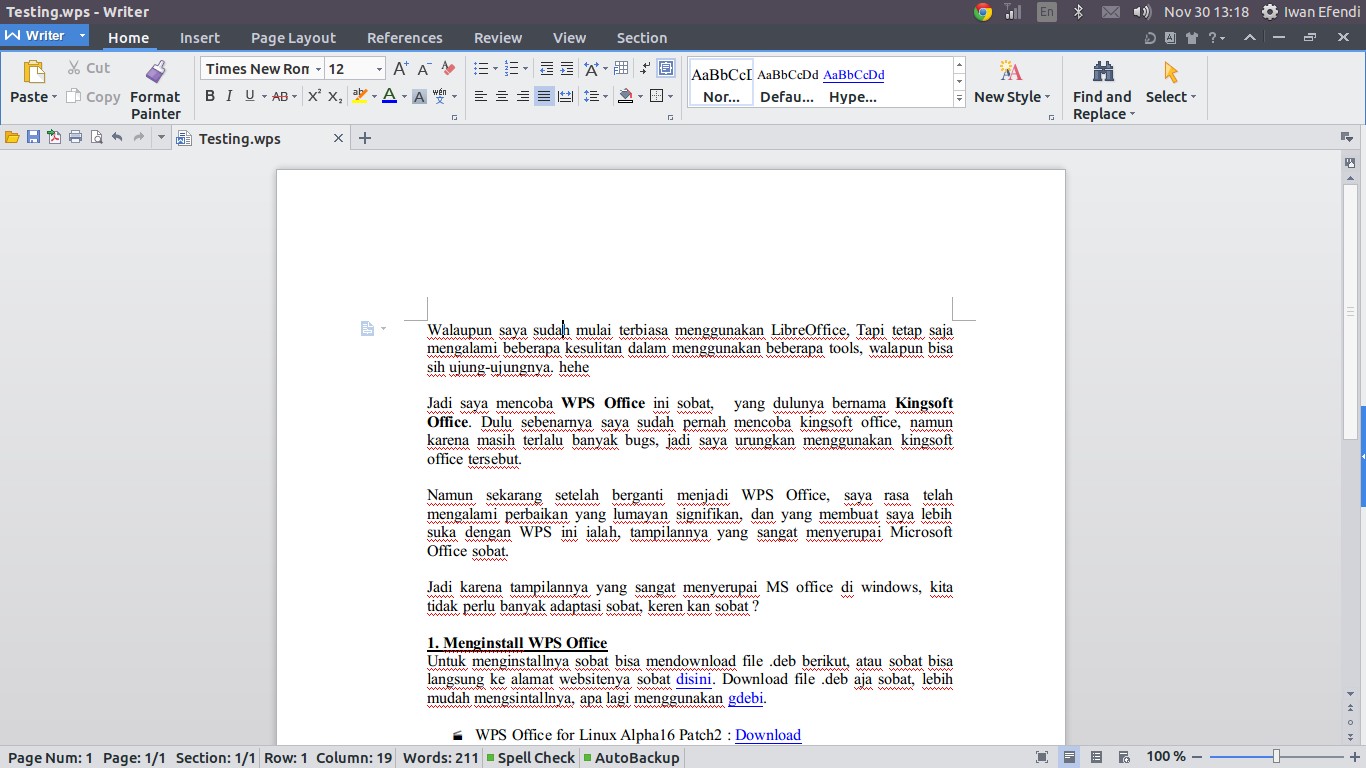Click the font color A swatch
The width and height of the screenshot is (1366, 768).
[x=389, y=96]
